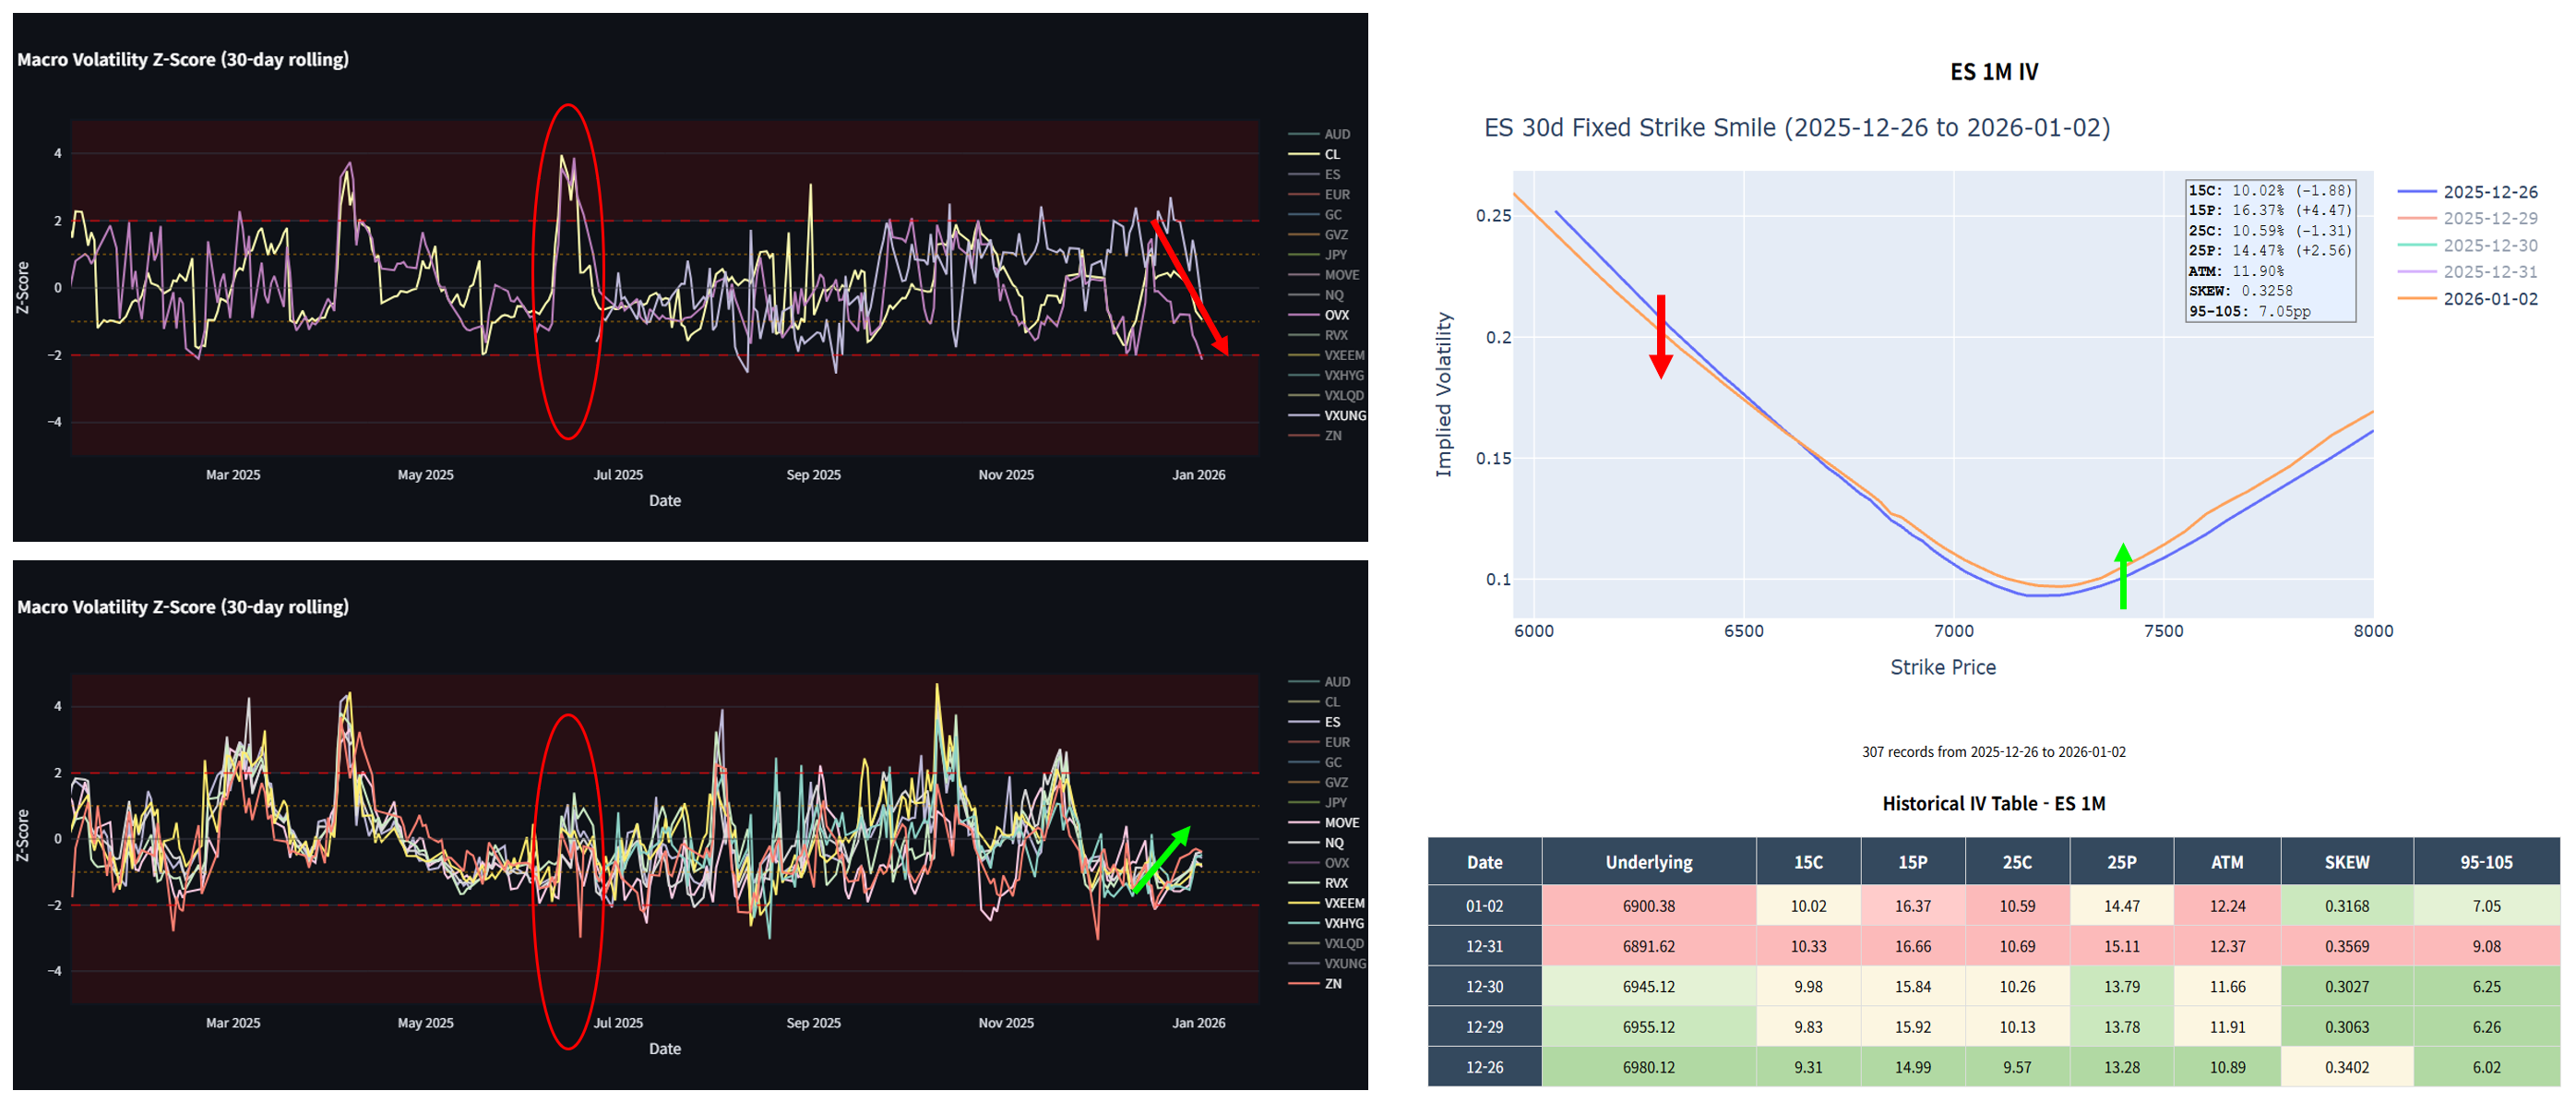Viewport: 2576px width, 1103px height.
Task: Show VXEEM trace in top chart legend
Action: 1327,355
